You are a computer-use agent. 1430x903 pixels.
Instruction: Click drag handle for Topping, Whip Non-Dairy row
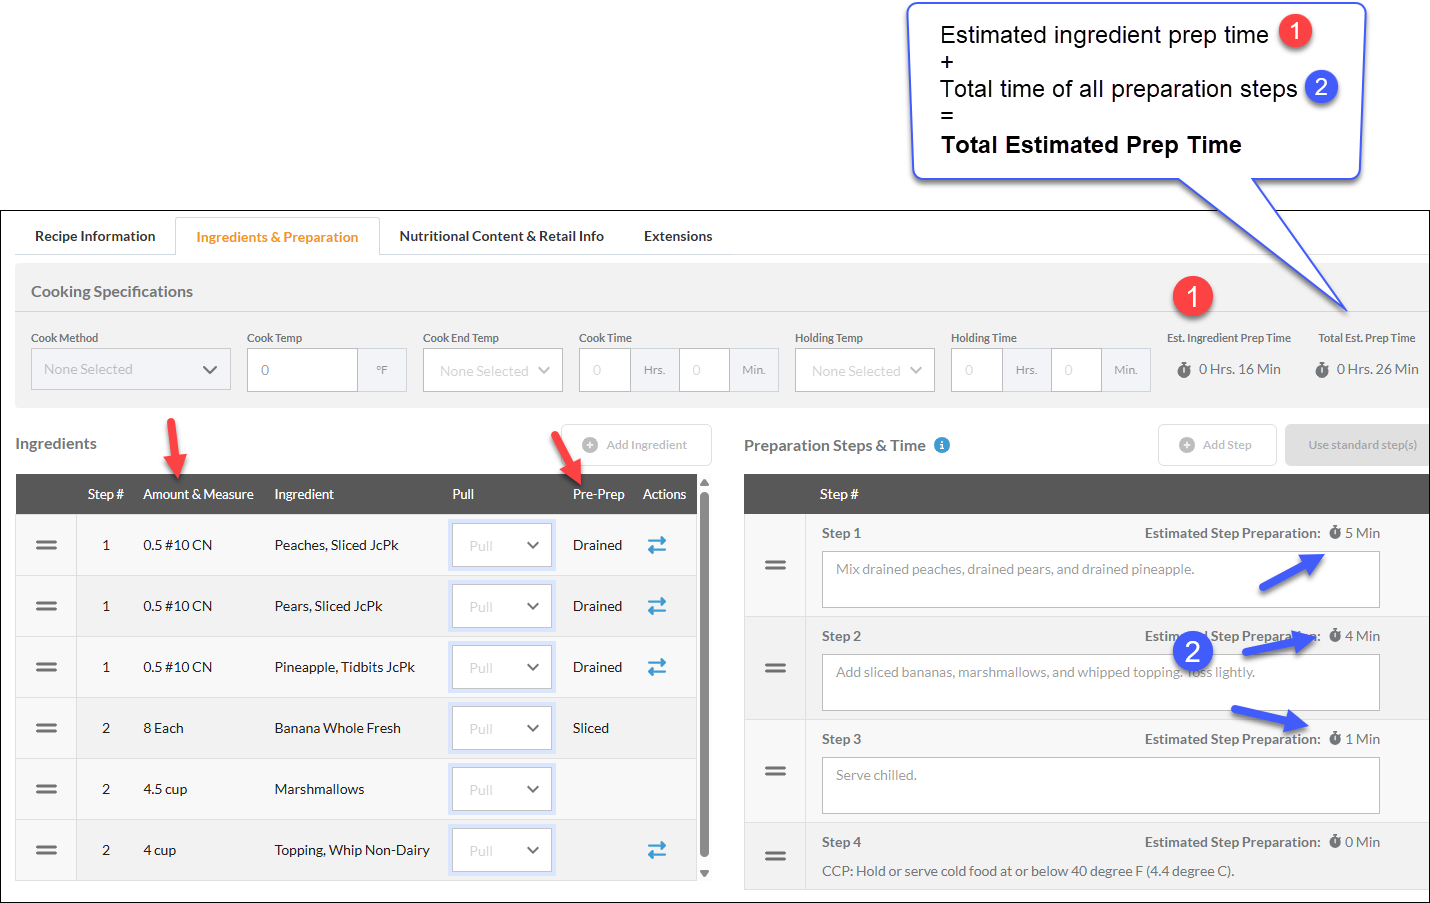46,850
